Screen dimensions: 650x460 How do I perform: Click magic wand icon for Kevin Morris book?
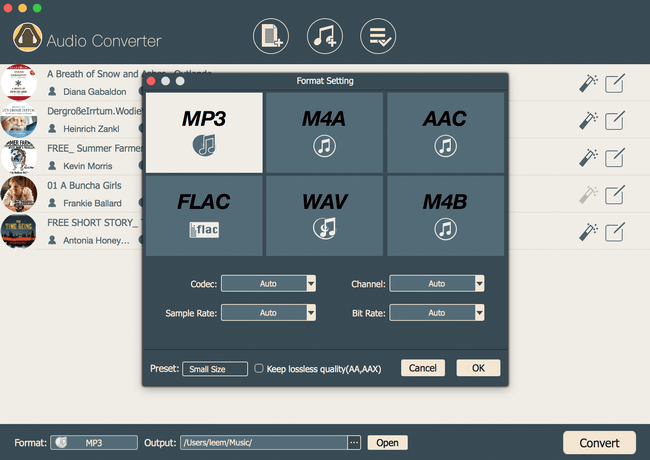tap(588, 158)
